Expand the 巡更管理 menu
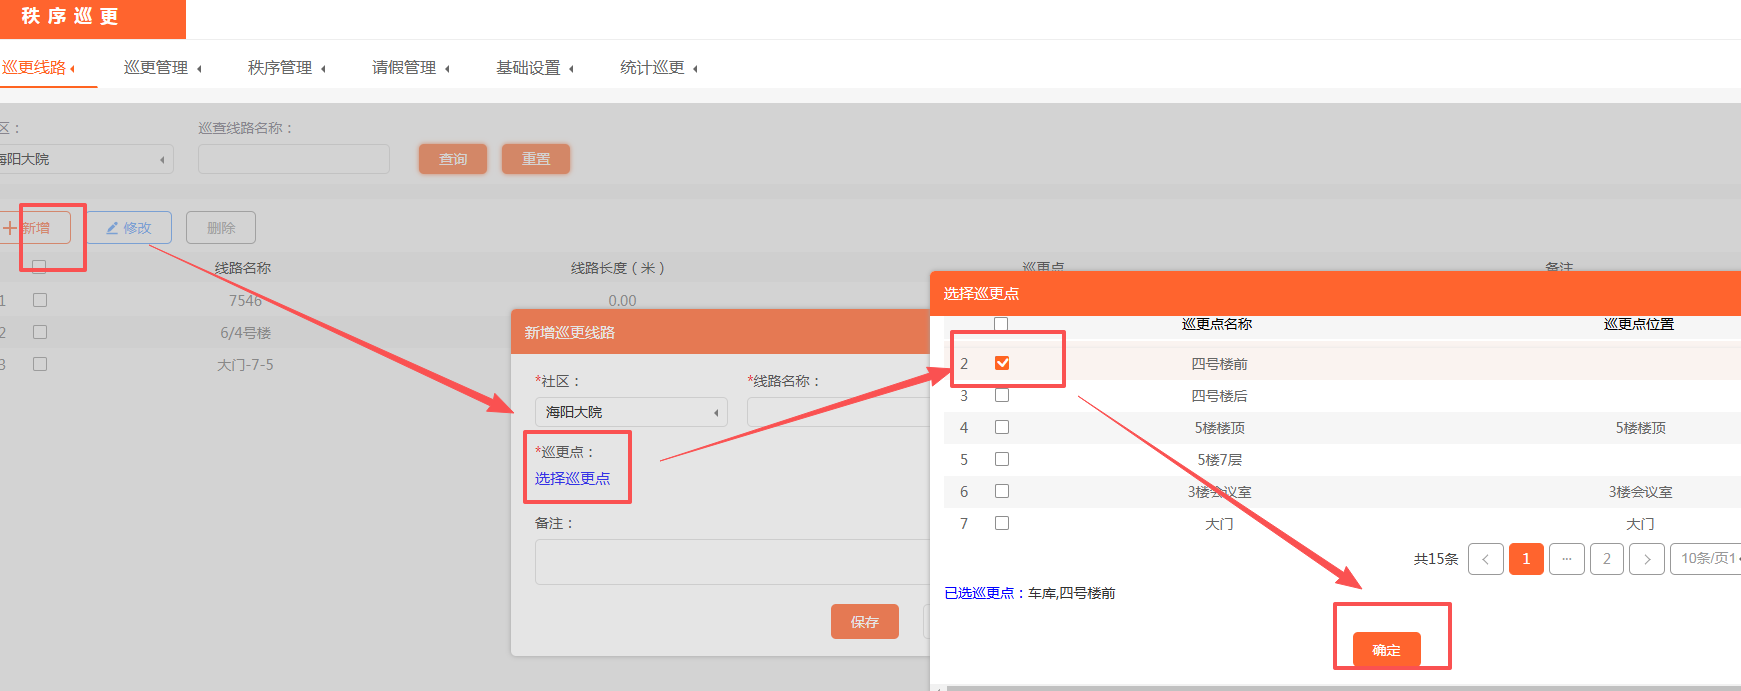 [162, 68]
